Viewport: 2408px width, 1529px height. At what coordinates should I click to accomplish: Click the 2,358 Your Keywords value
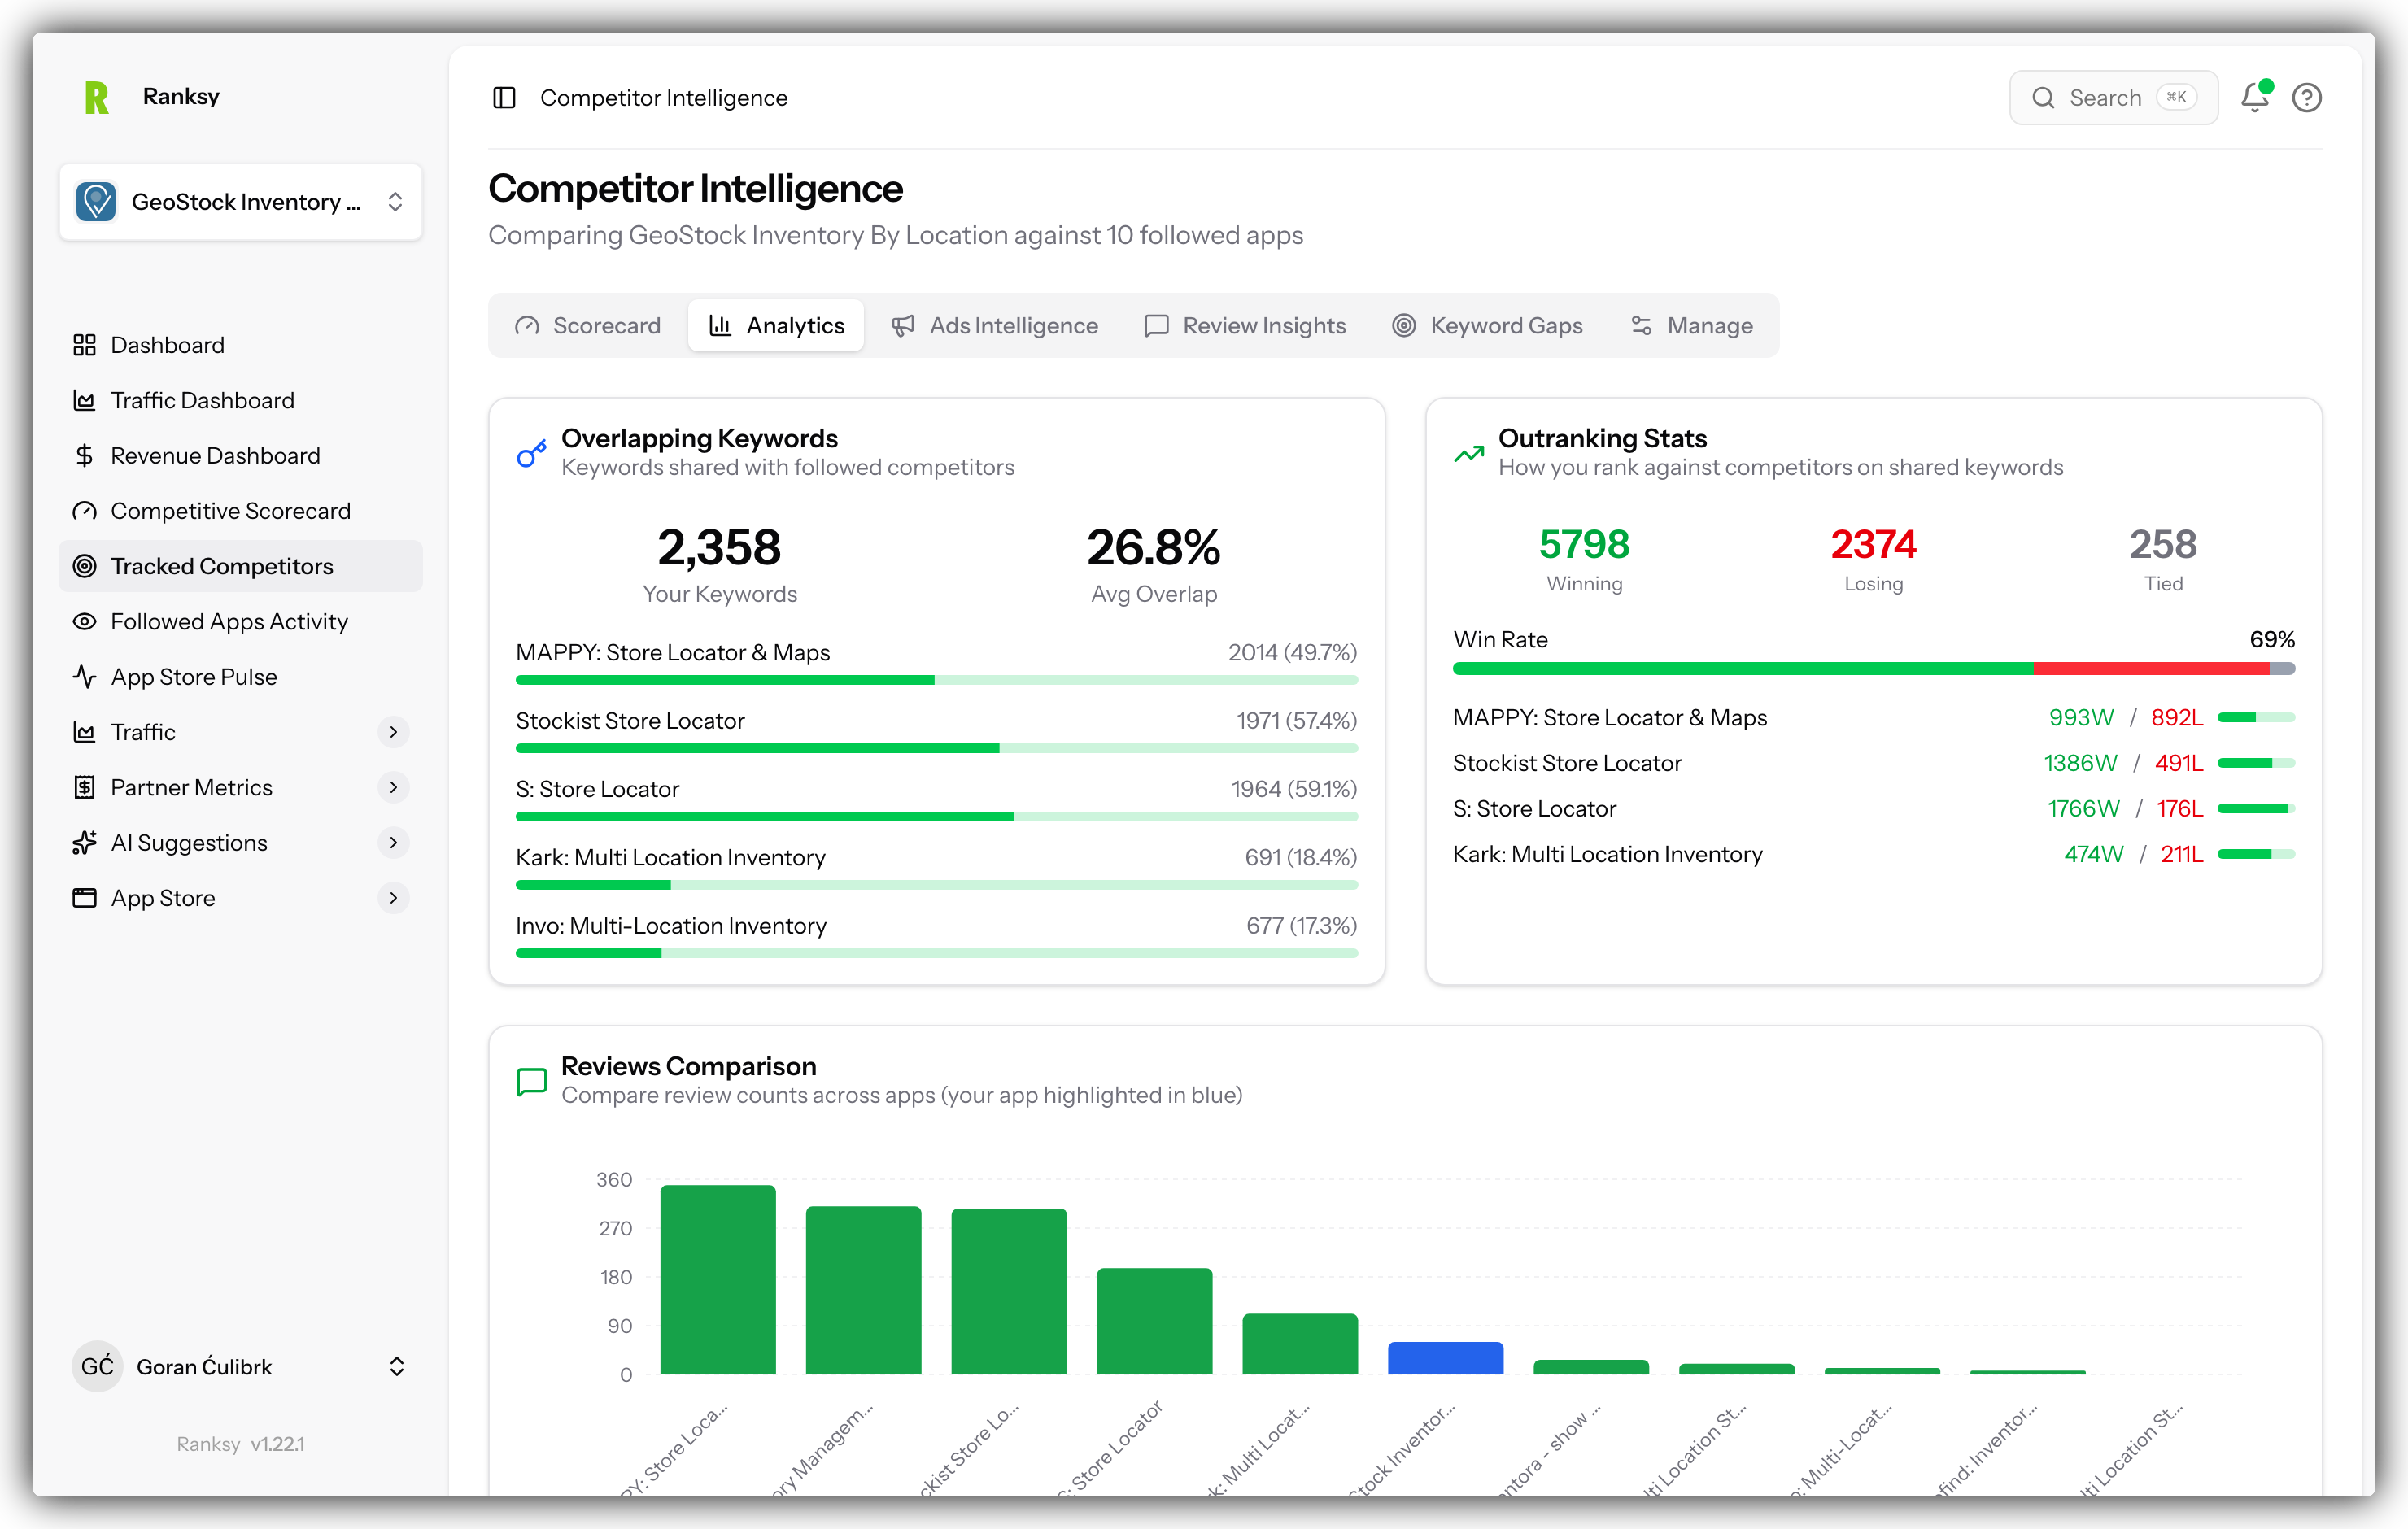pyautogui.click(x=719, y=547)
